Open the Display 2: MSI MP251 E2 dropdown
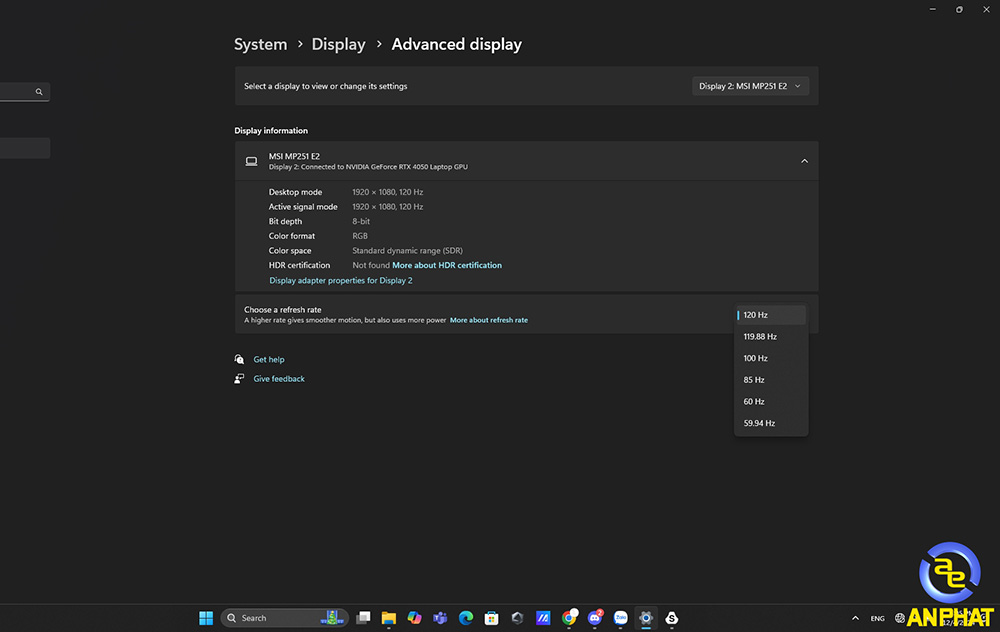The width and height of the screenshot is (1000, 632). point(750,86)
